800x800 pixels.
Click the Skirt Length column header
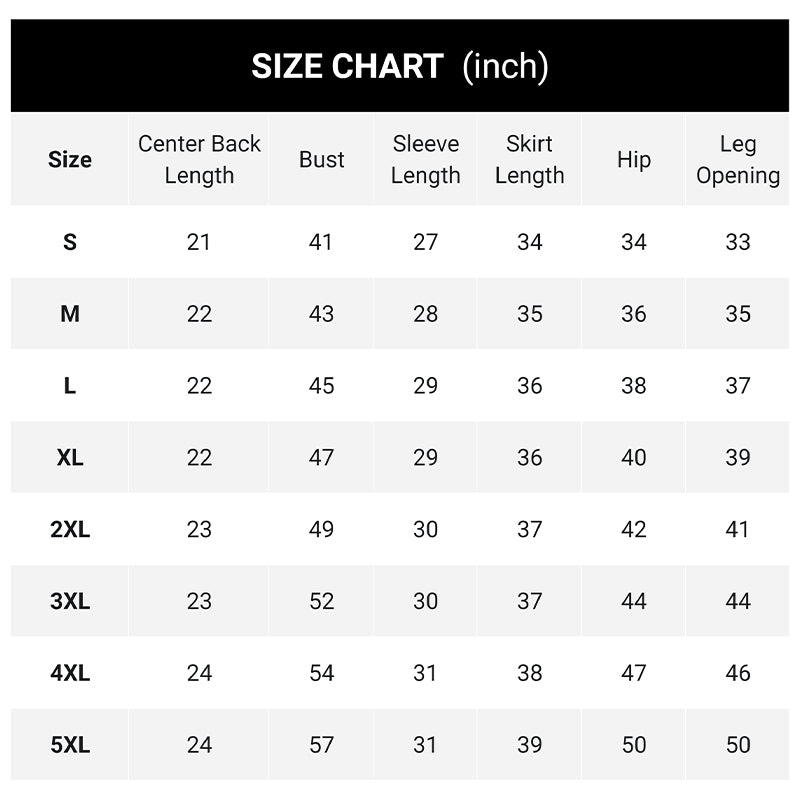529,160
